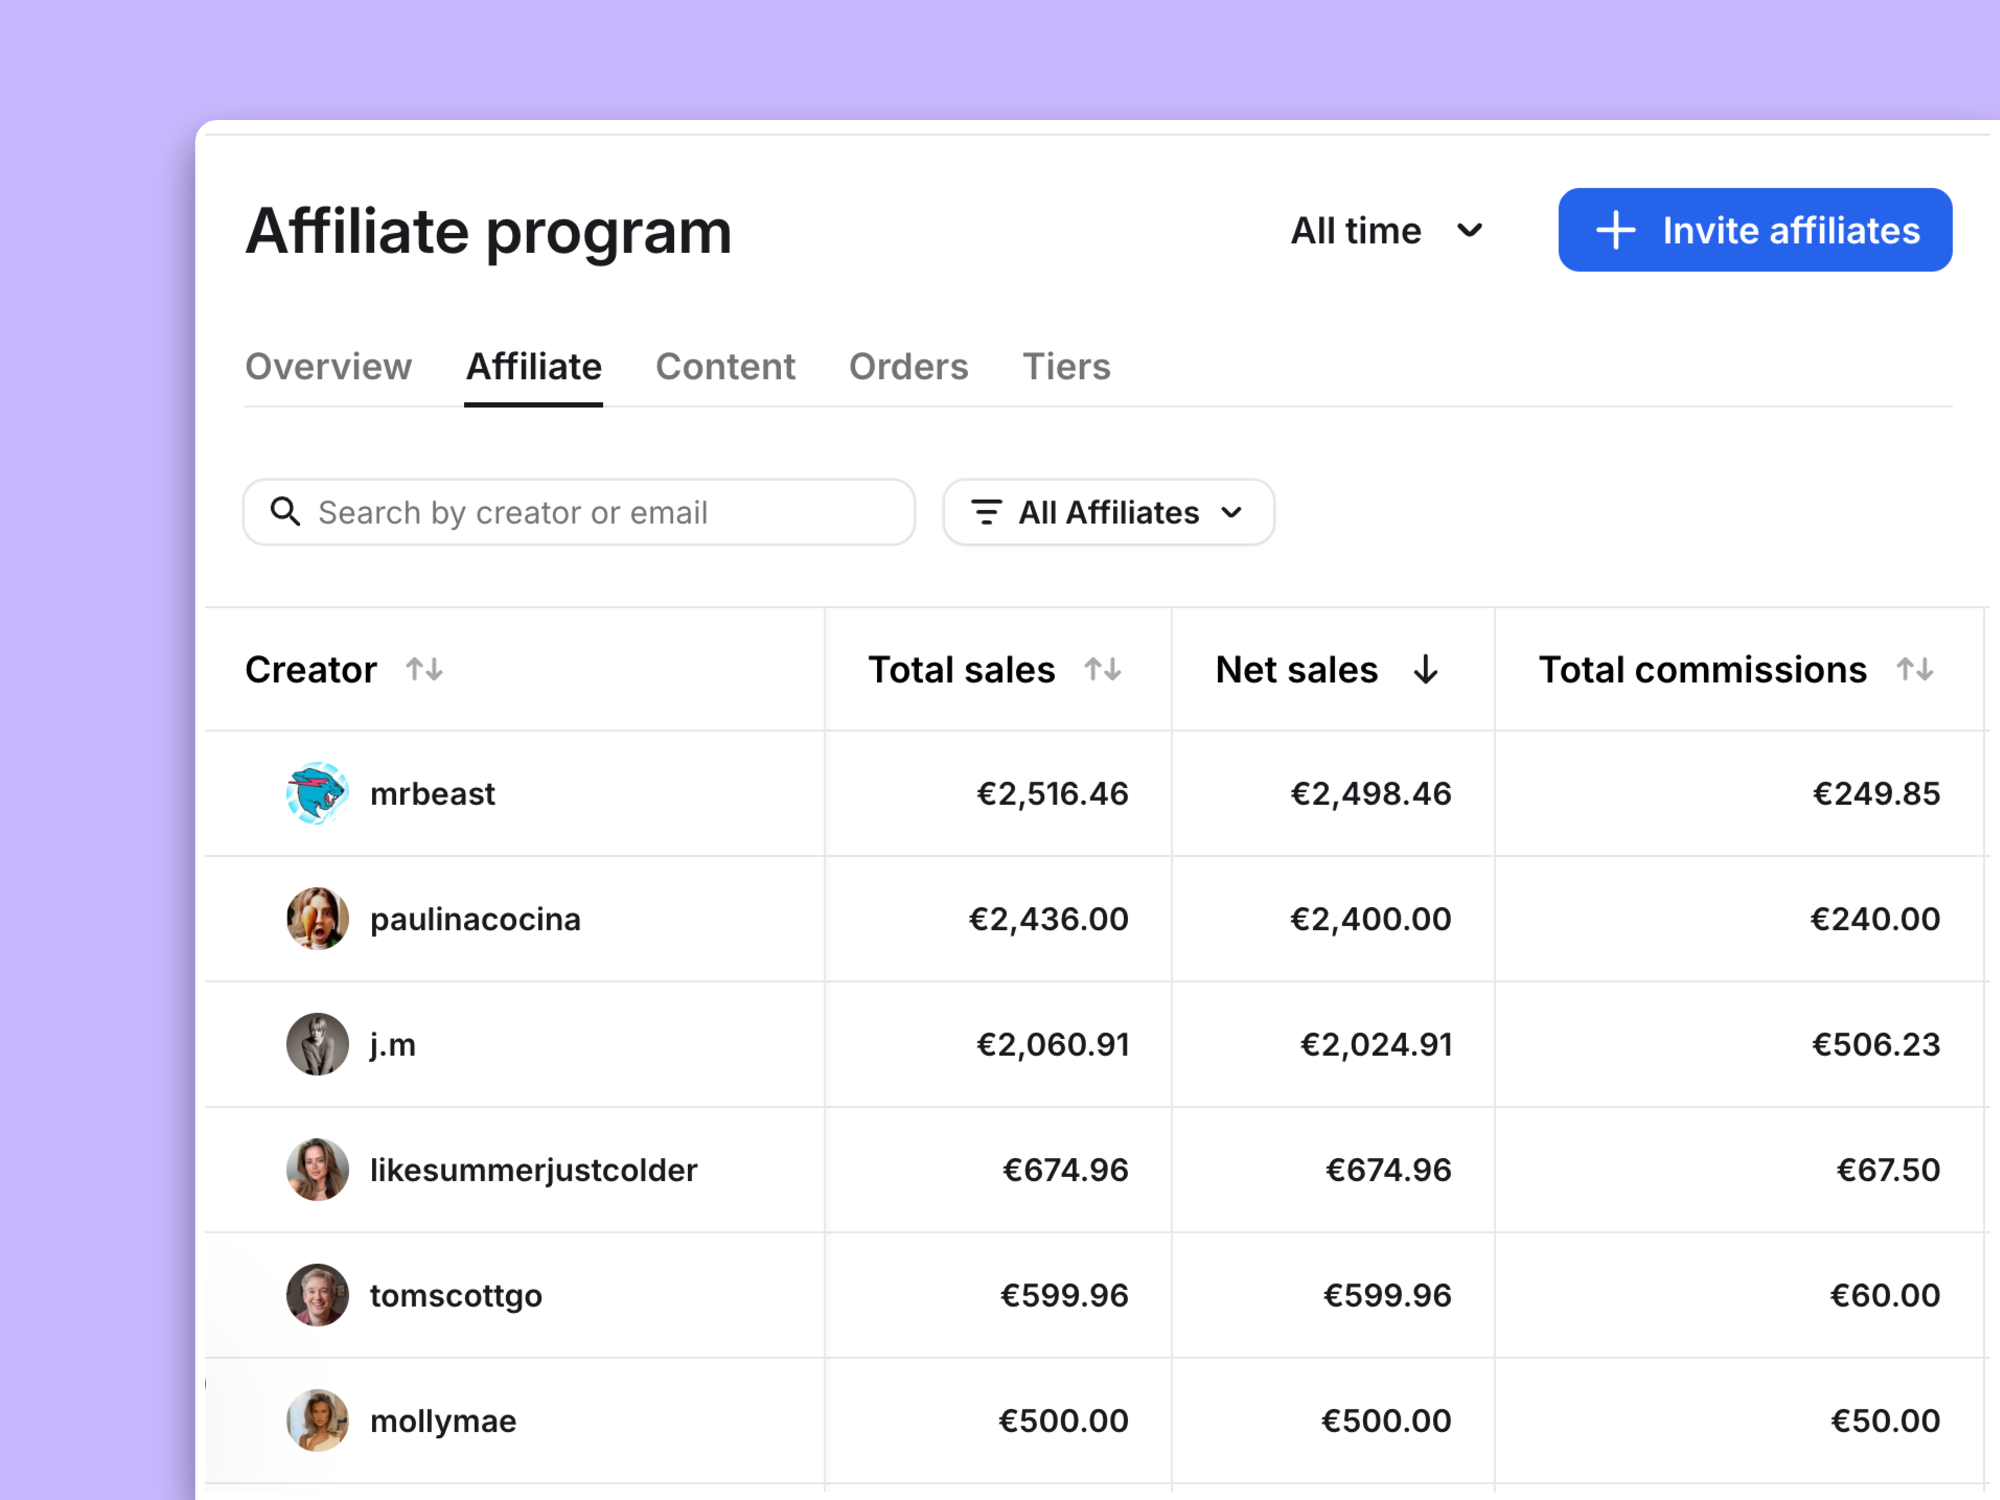Open the All time period dropdown
Image resolution: width=2000 pixels, height=1500 pixels.
pyautogui.click(x=1386, y=231)
